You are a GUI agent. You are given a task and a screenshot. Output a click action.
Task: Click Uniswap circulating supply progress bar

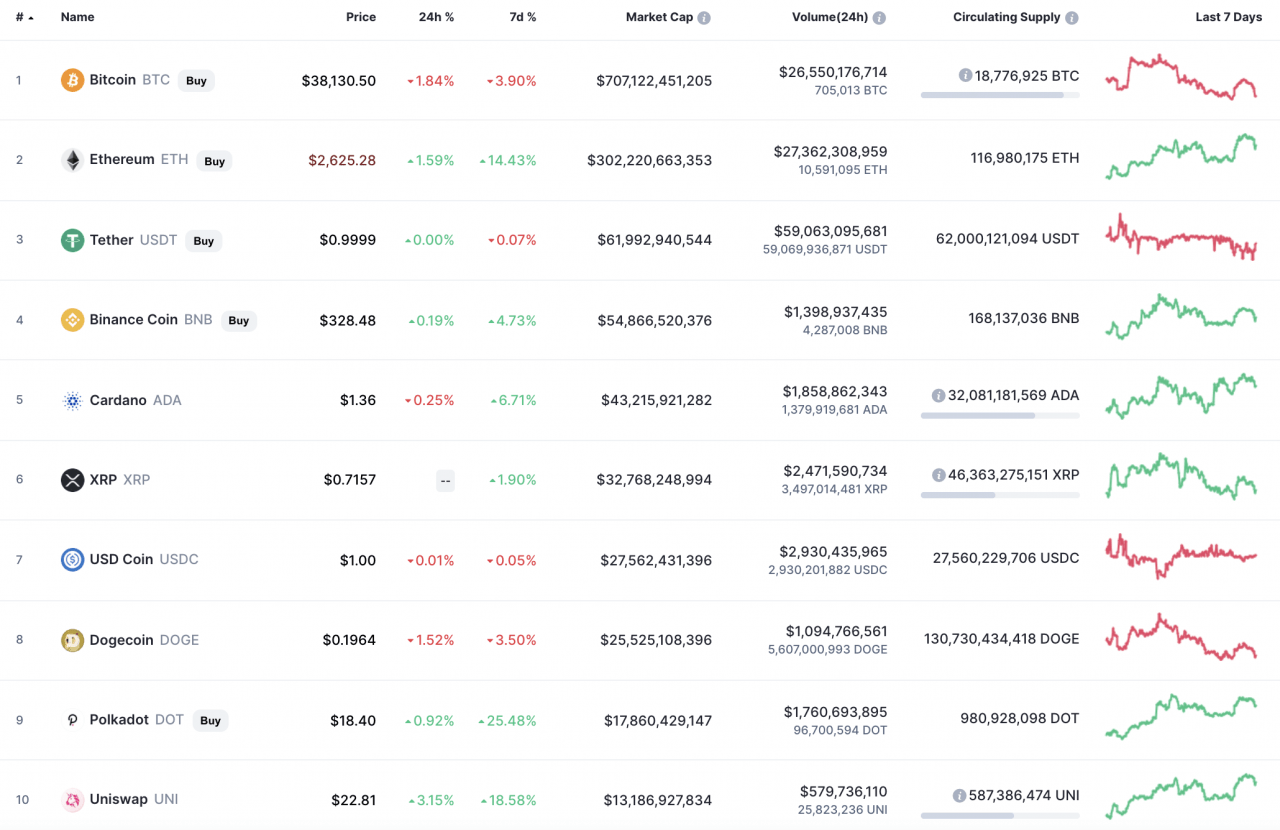click(1000, 815)
